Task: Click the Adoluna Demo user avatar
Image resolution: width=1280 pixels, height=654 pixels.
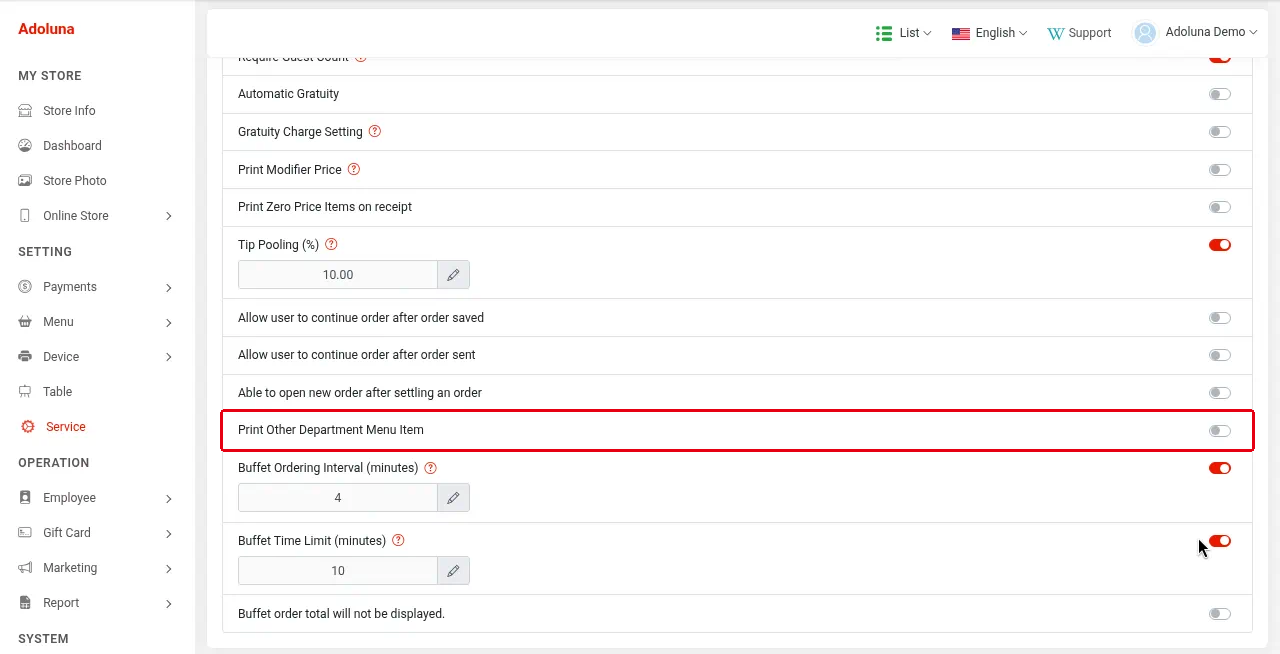Action: point(1145,33)
